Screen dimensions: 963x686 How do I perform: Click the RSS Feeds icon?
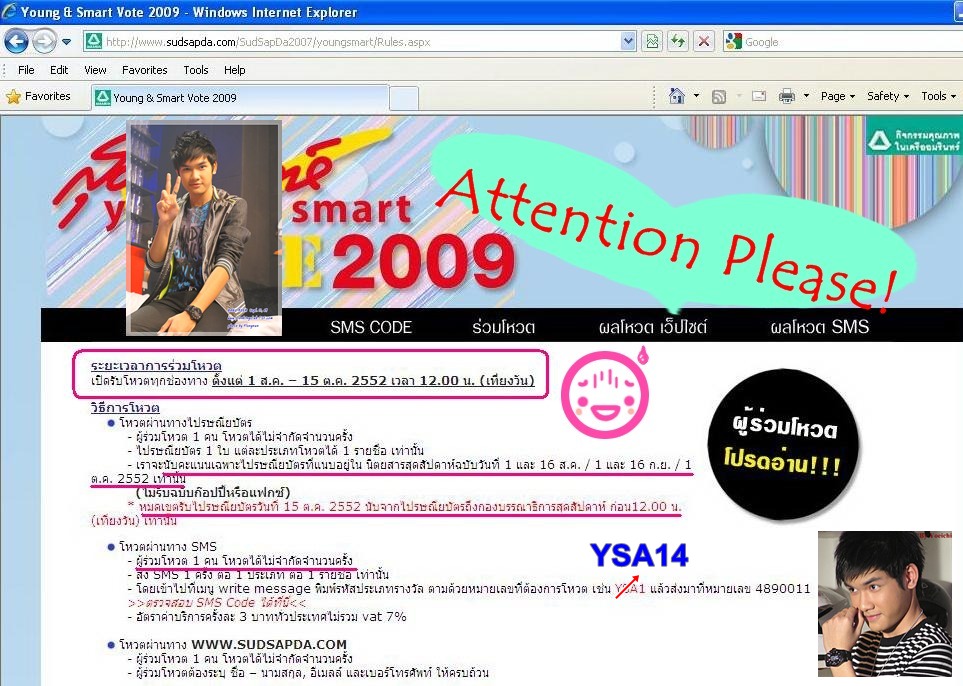coord(719,96)
